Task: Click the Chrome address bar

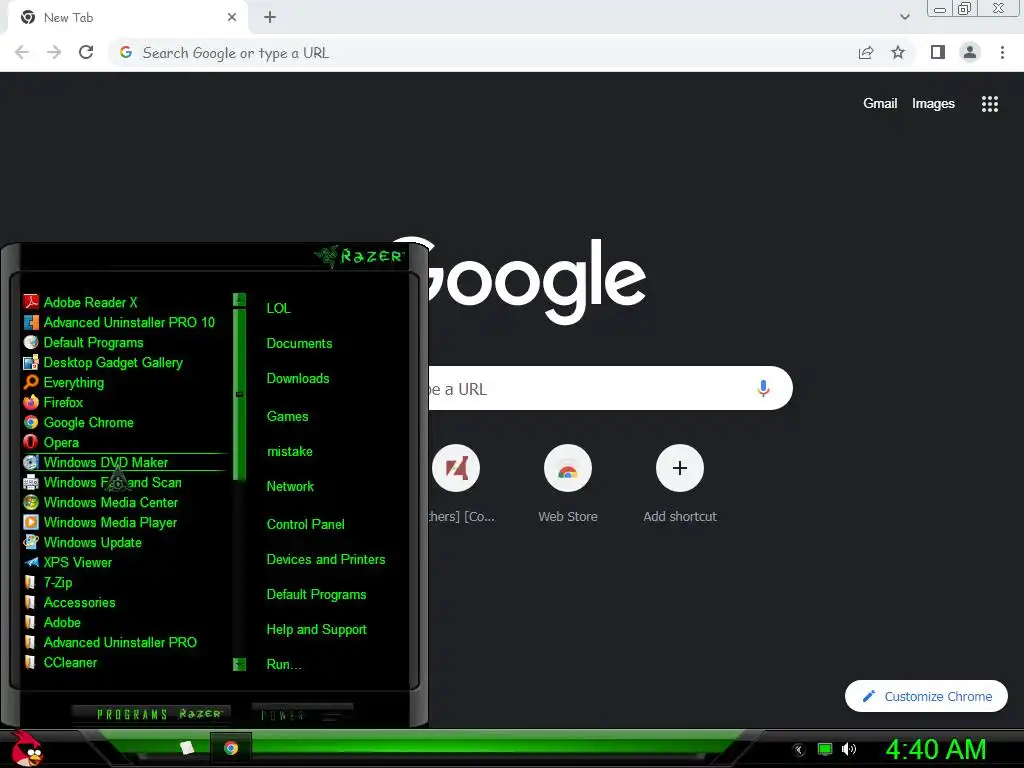Action: 483,53
